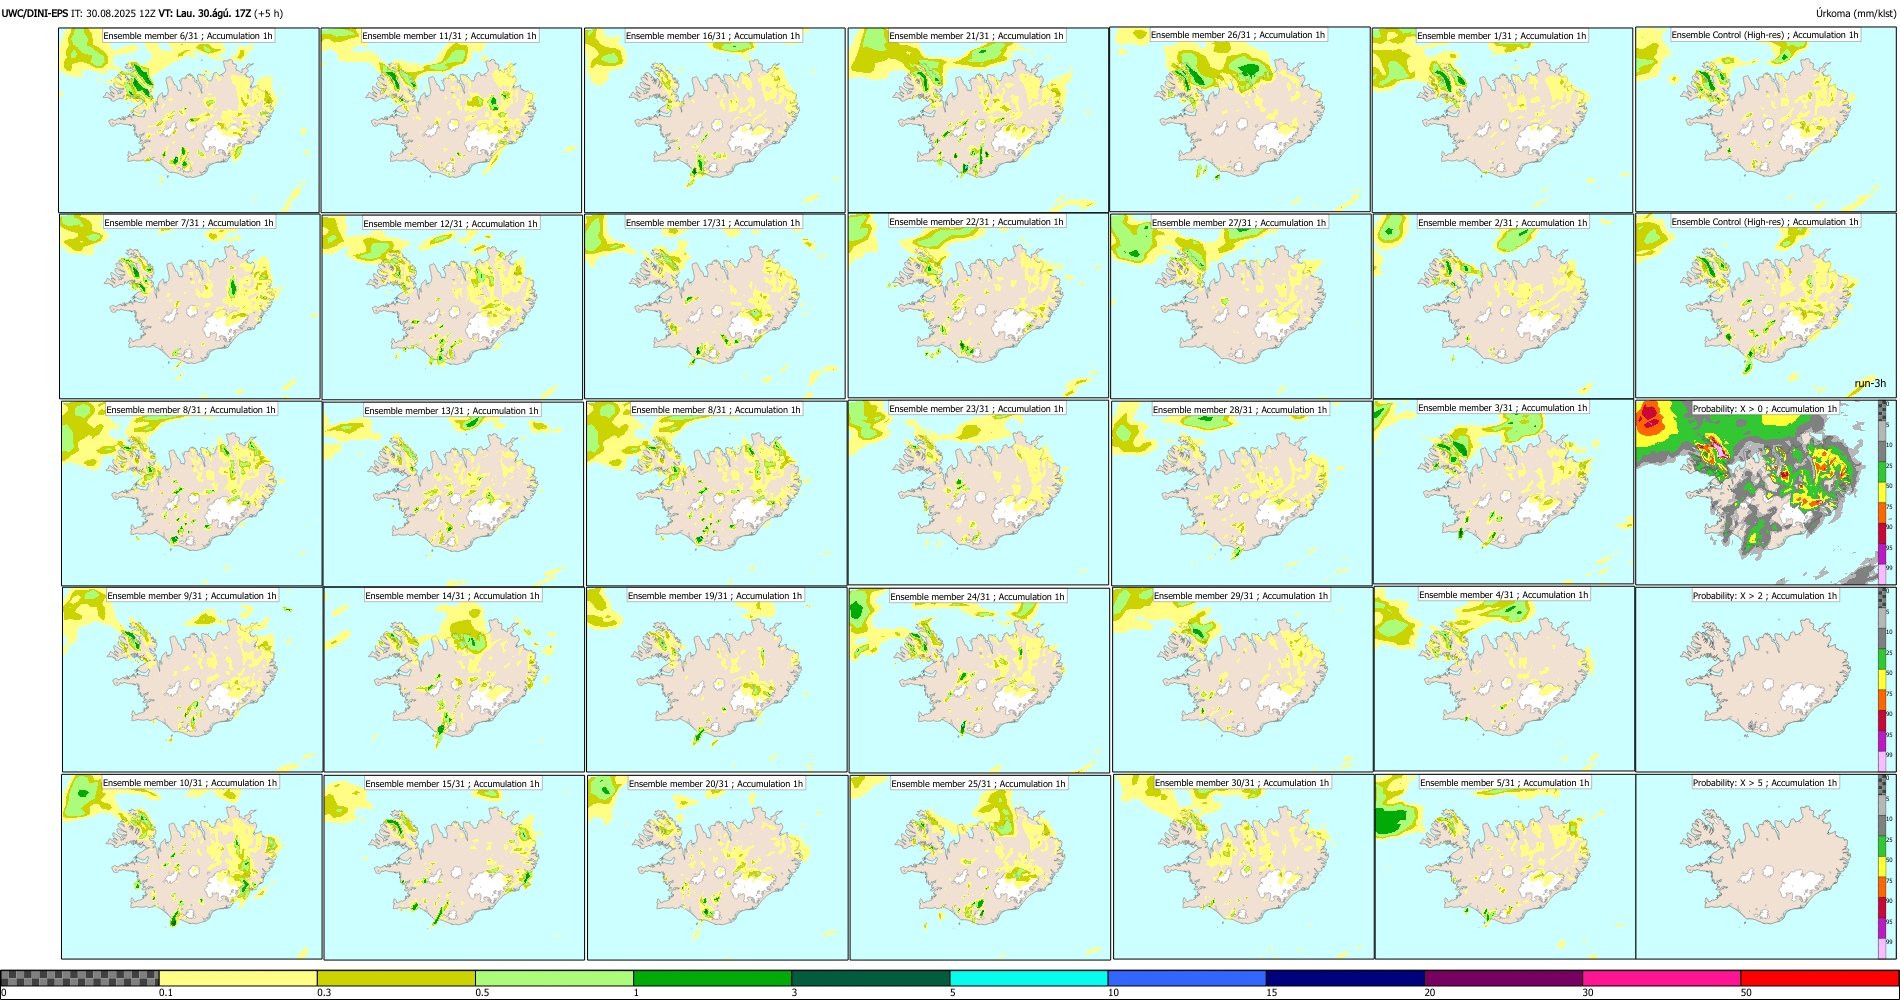The height and width of the screenshot is (1000, 1900).
Task: Click the Ensemble Control map marked run-3h
Action: point(1766,306)
